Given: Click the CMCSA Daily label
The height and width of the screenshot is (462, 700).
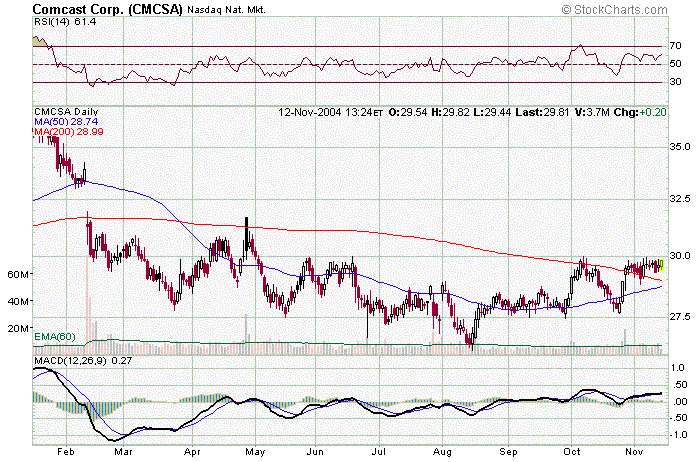Looking at the screenshot, I should click(66, 112).
